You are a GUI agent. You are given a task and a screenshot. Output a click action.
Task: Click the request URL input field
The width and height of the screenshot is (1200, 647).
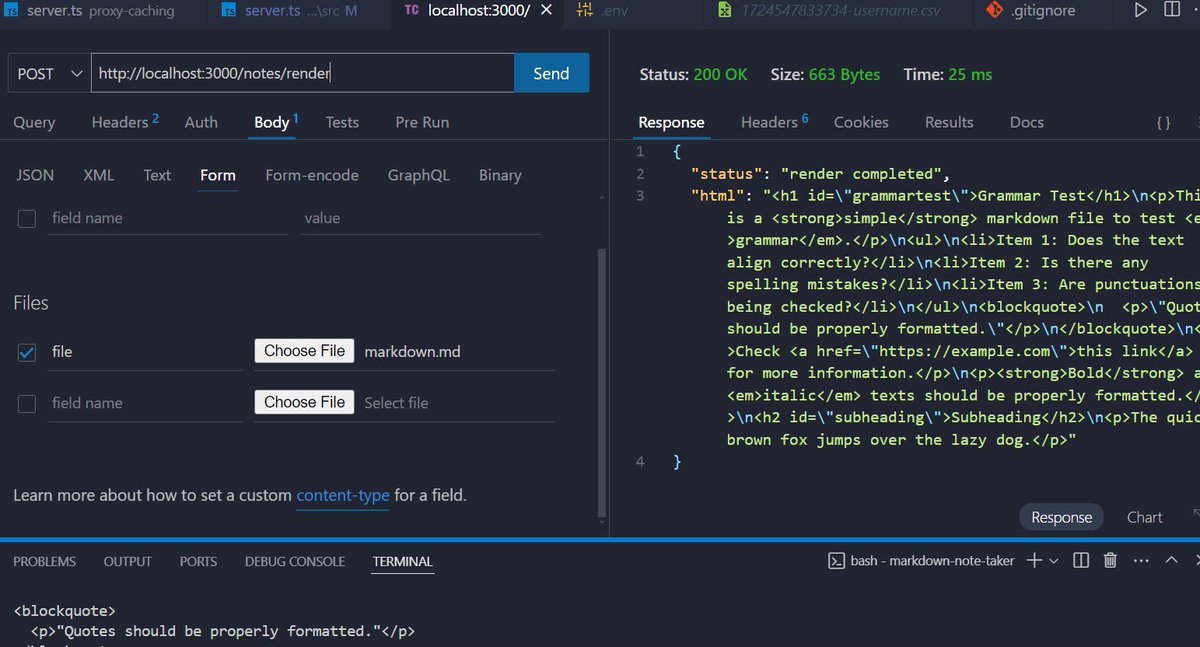[303, 73]
